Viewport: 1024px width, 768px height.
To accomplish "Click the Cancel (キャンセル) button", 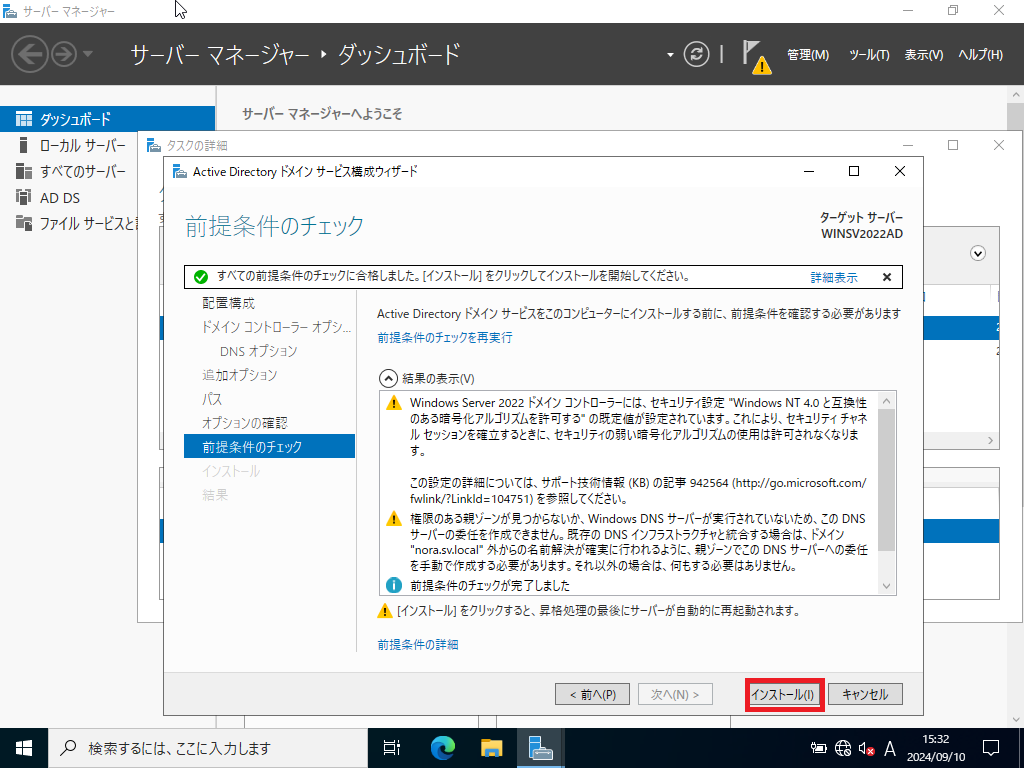I will [x=865, y=694].
